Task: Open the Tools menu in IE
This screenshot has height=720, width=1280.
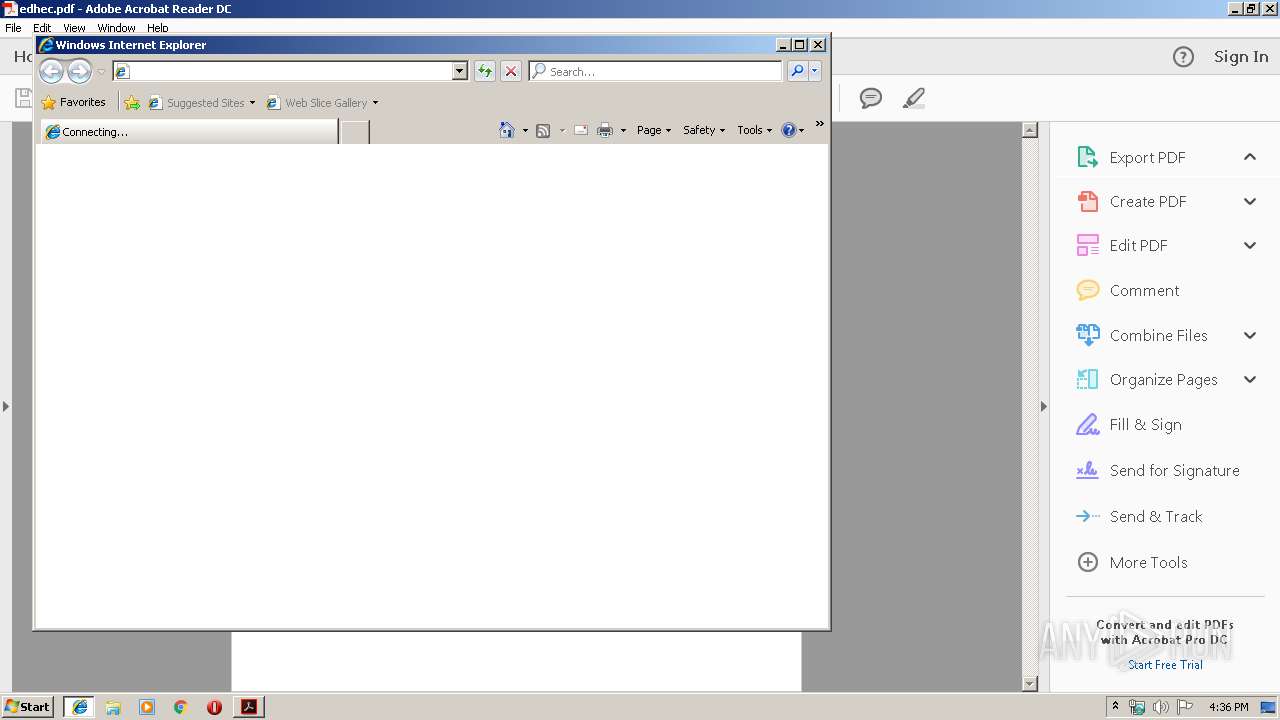Action: 755,130
